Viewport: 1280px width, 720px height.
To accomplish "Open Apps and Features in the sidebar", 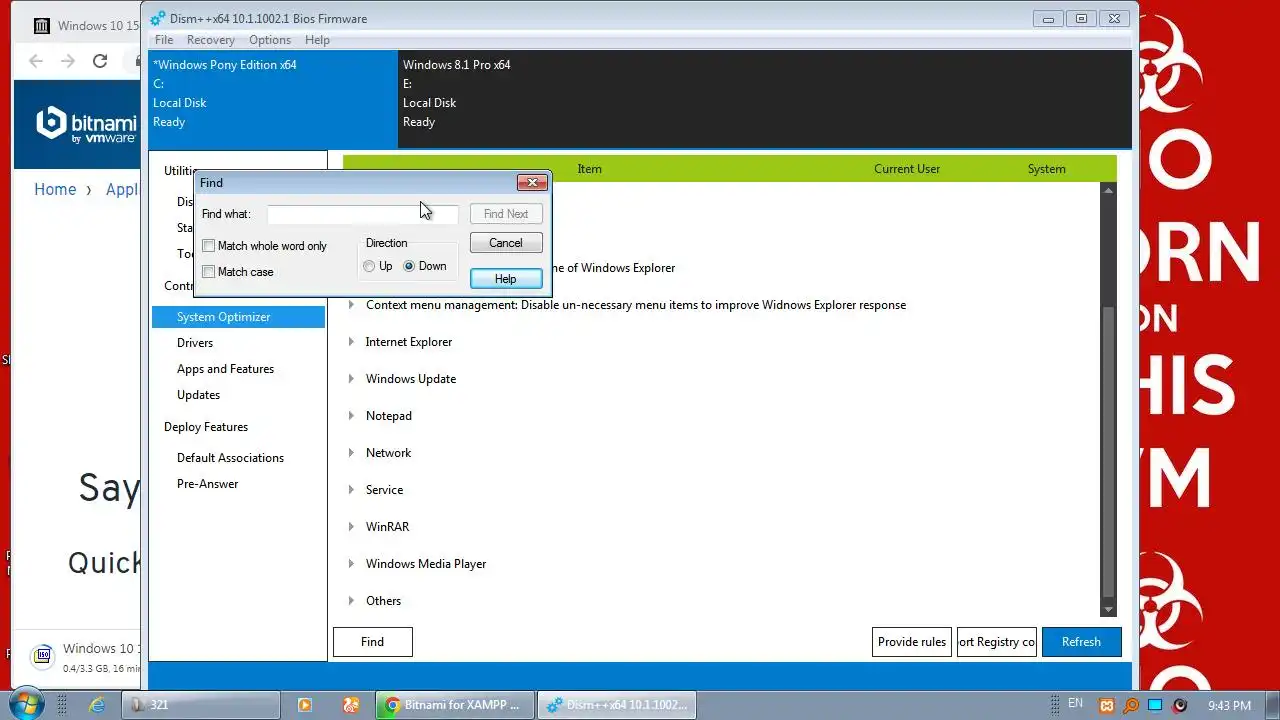I will [x=225, y=369].
